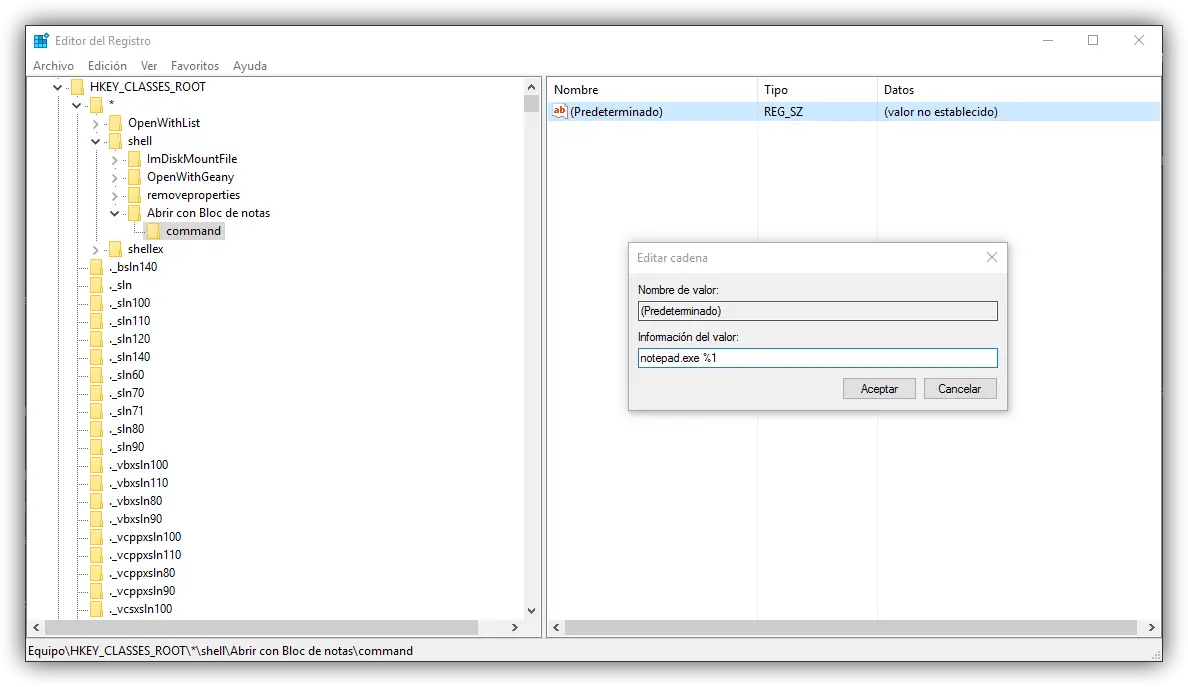Click the folder icon of the asterisk key

click(x=96, y=105)
